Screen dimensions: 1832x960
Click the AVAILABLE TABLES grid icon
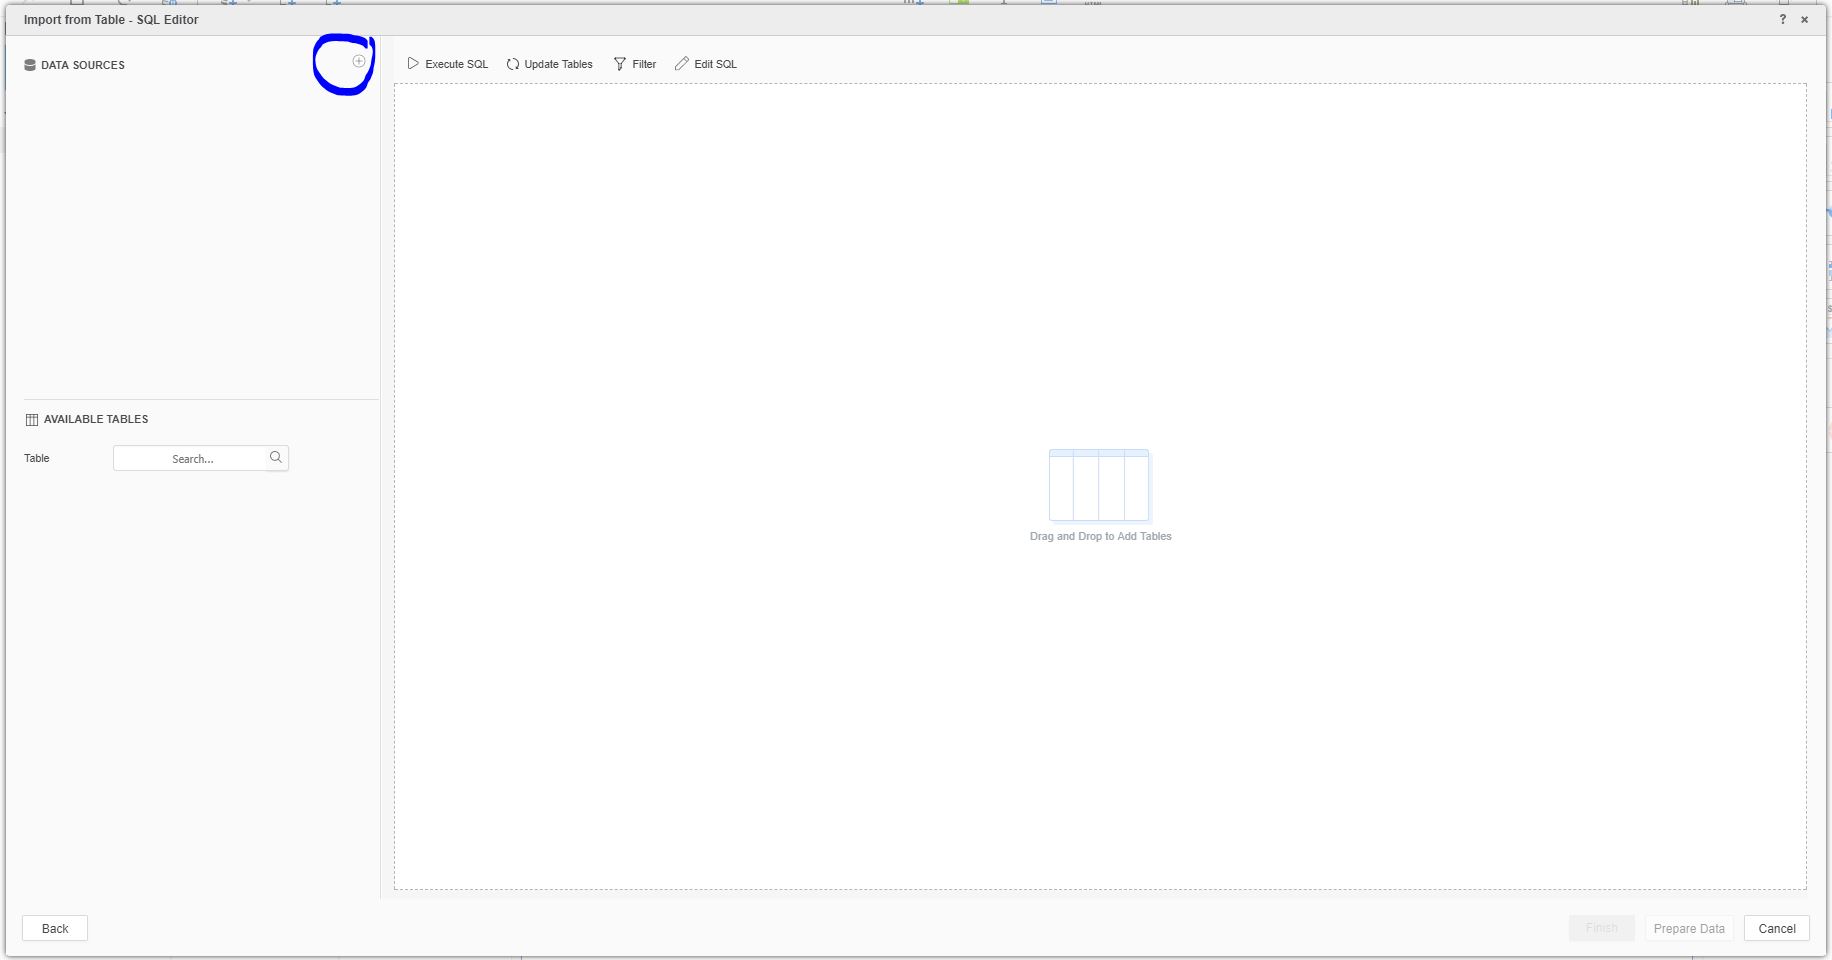click(31, 419)
